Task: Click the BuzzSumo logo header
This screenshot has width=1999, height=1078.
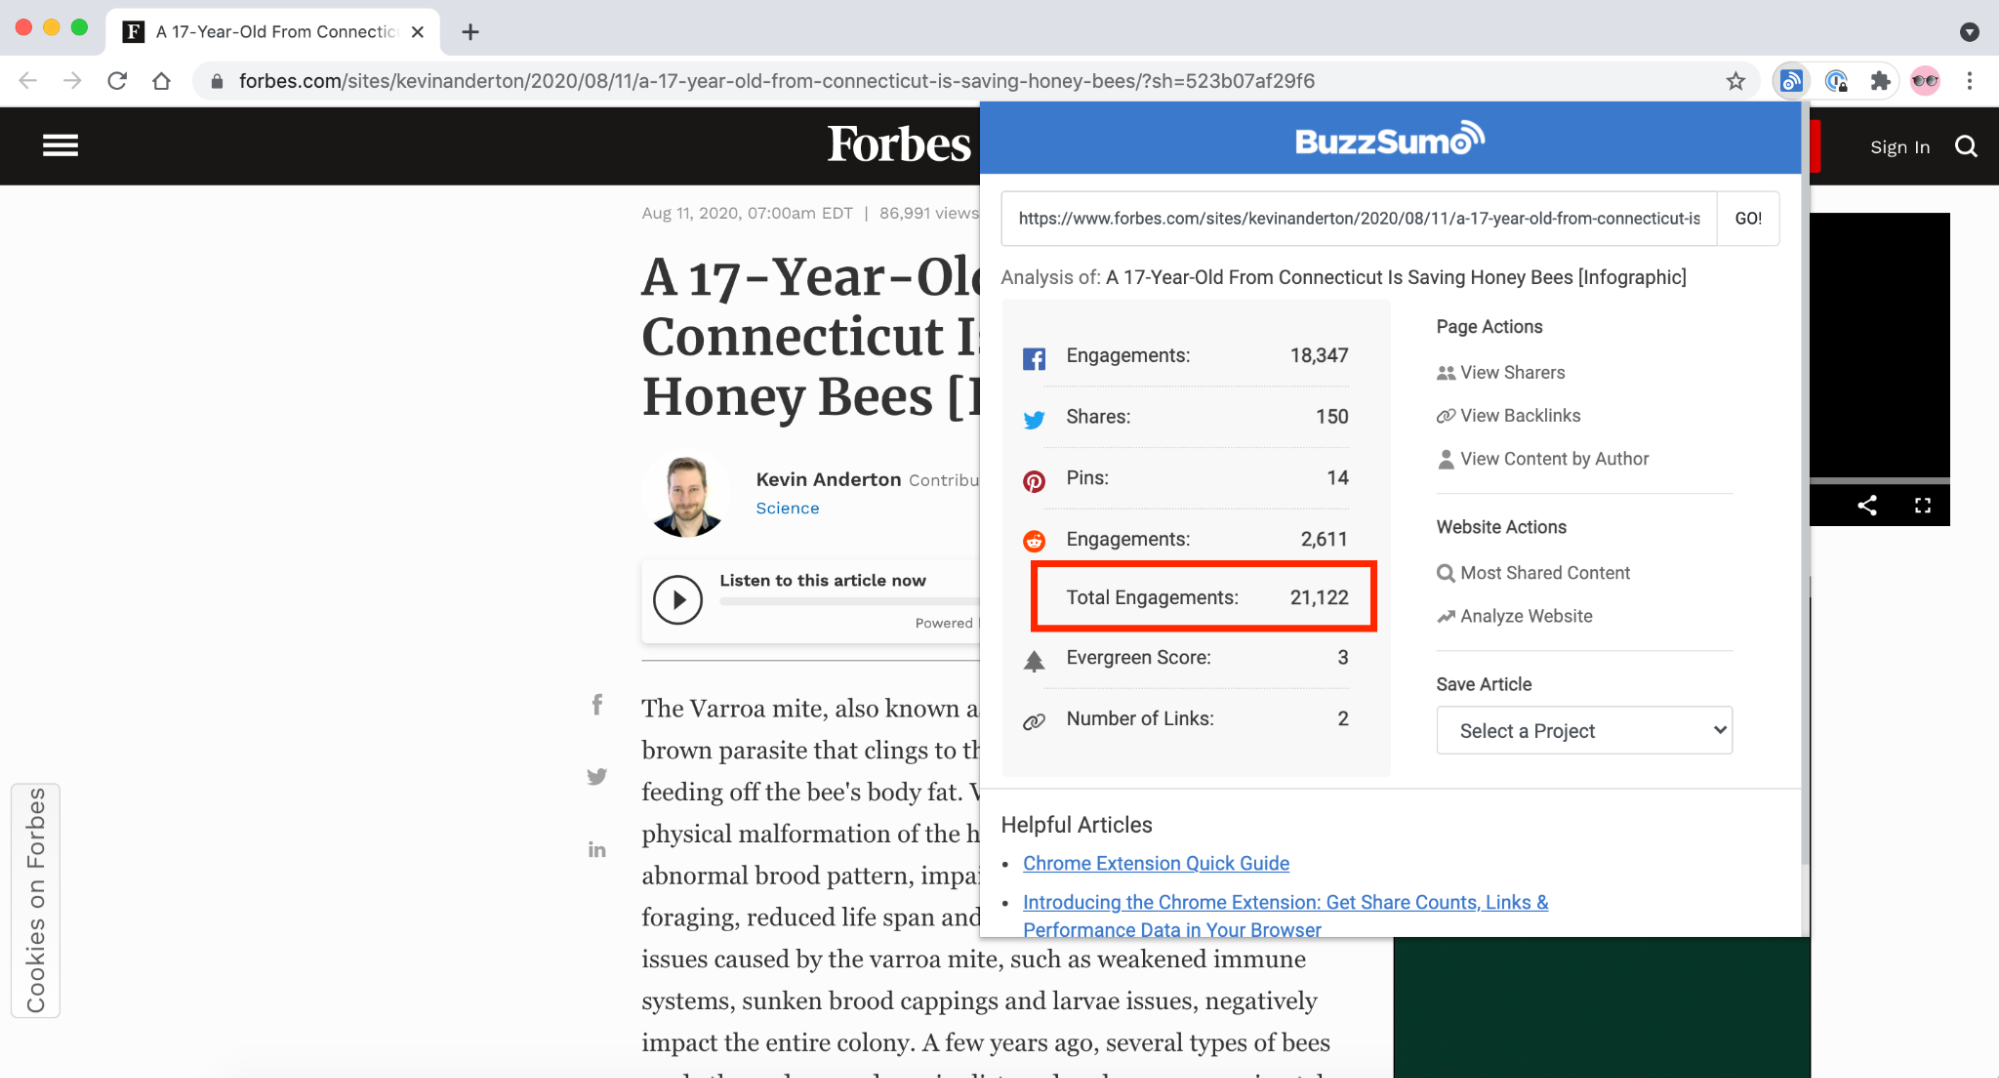Action: [x=1390, y=139]
